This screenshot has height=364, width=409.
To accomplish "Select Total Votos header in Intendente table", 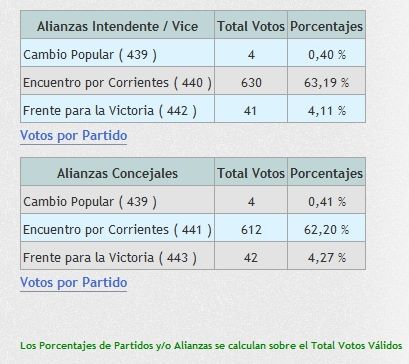I will (251, 26).
